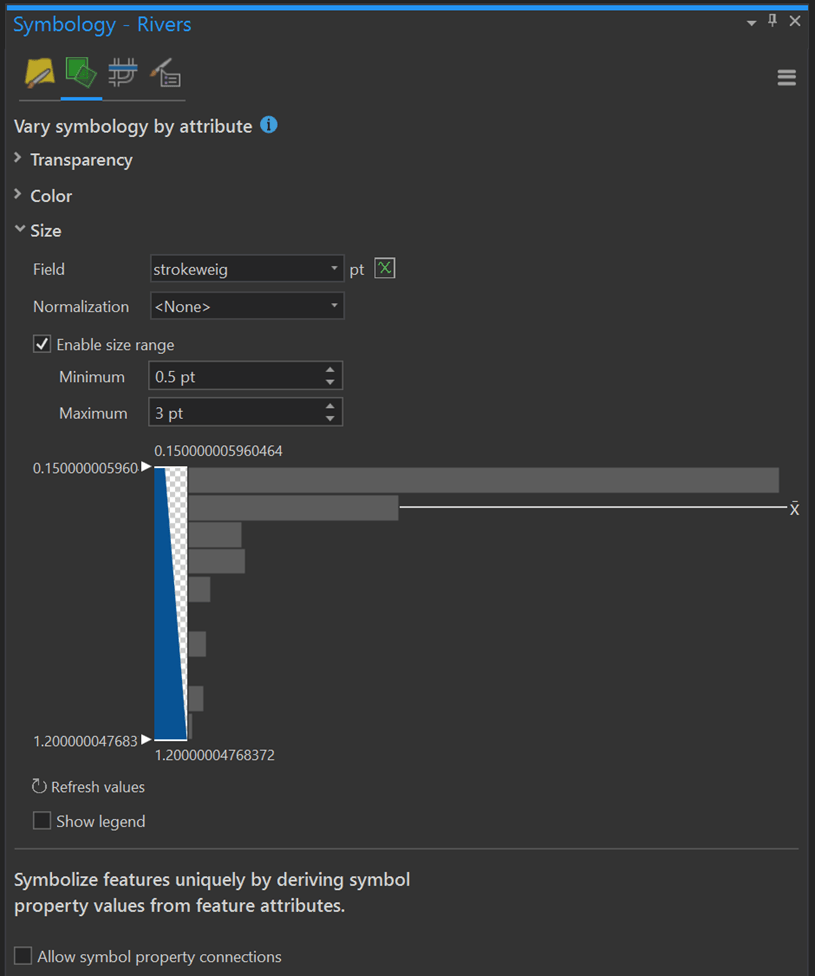815x976 pixels.
Task: Open the size expression builder icon
Action: (x=385, y=269)
